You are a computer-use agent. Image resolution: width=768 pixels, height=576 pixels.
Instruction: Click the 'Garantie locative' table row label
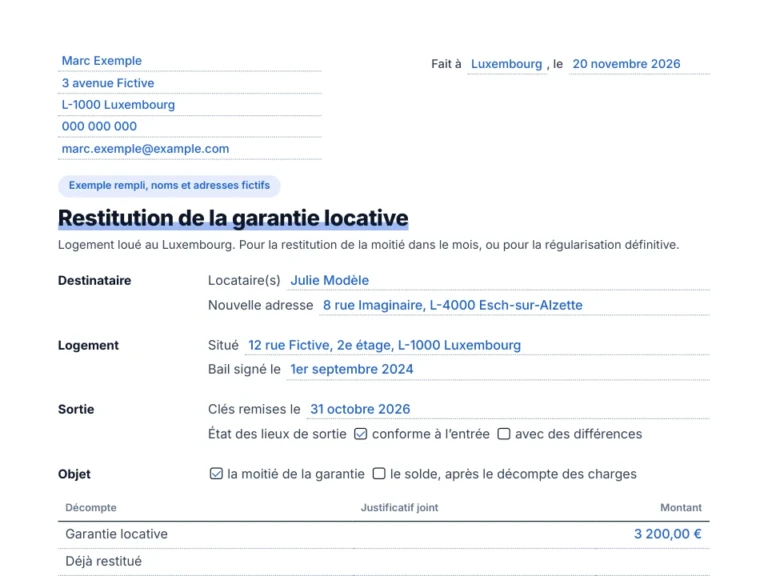(x=117, y=534)
